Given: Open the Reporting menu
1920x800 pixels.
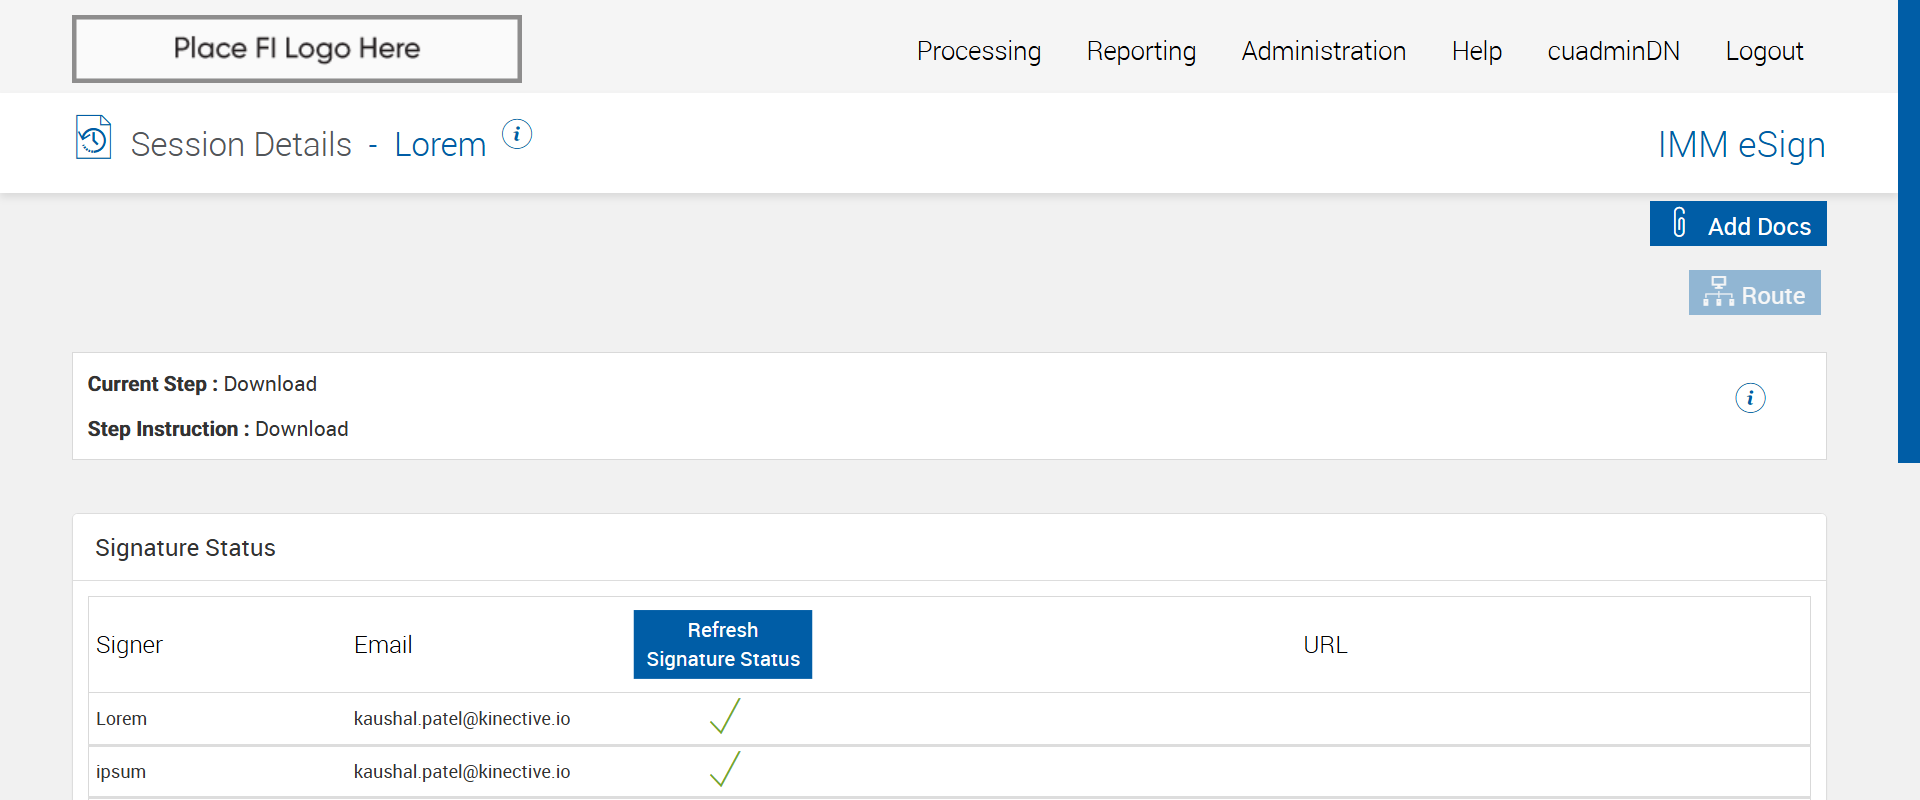Looking at the screenshot, I should pos(1141,51).
